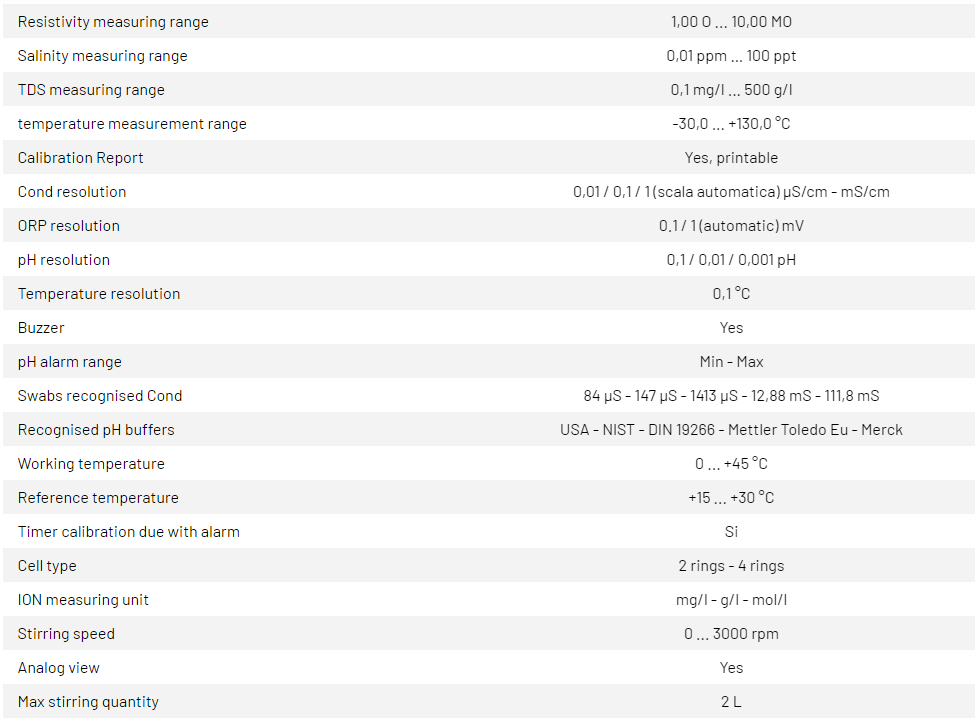Select the 0,1 °C temperature resolution value
977x722 pixels.
coord(731,294)
